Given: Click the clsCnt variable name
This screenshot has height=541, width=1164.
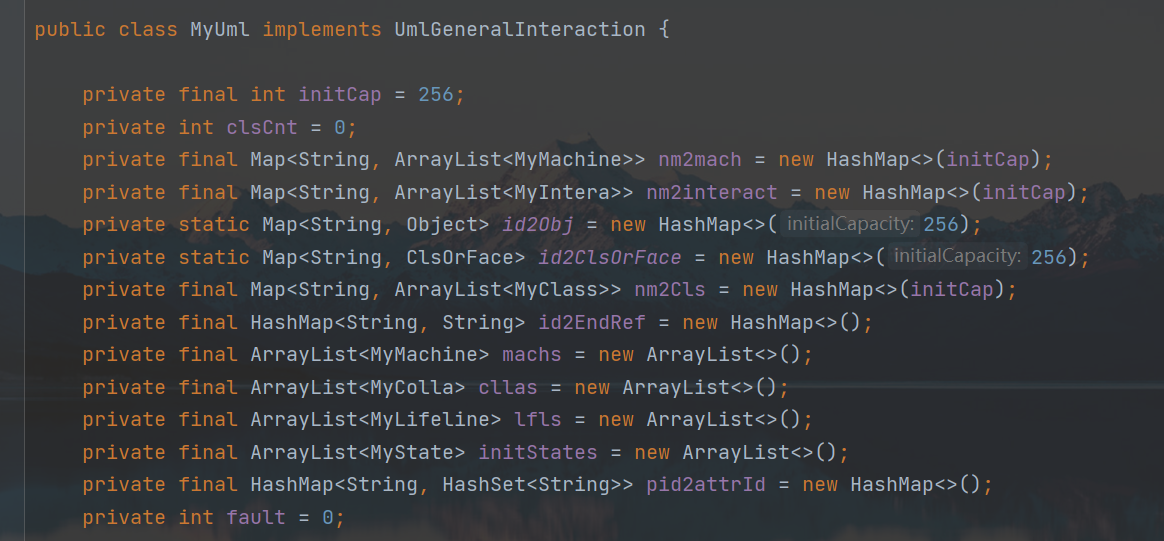Looking at the screenshot, I should pyautogui.click(x=262, y=127).
